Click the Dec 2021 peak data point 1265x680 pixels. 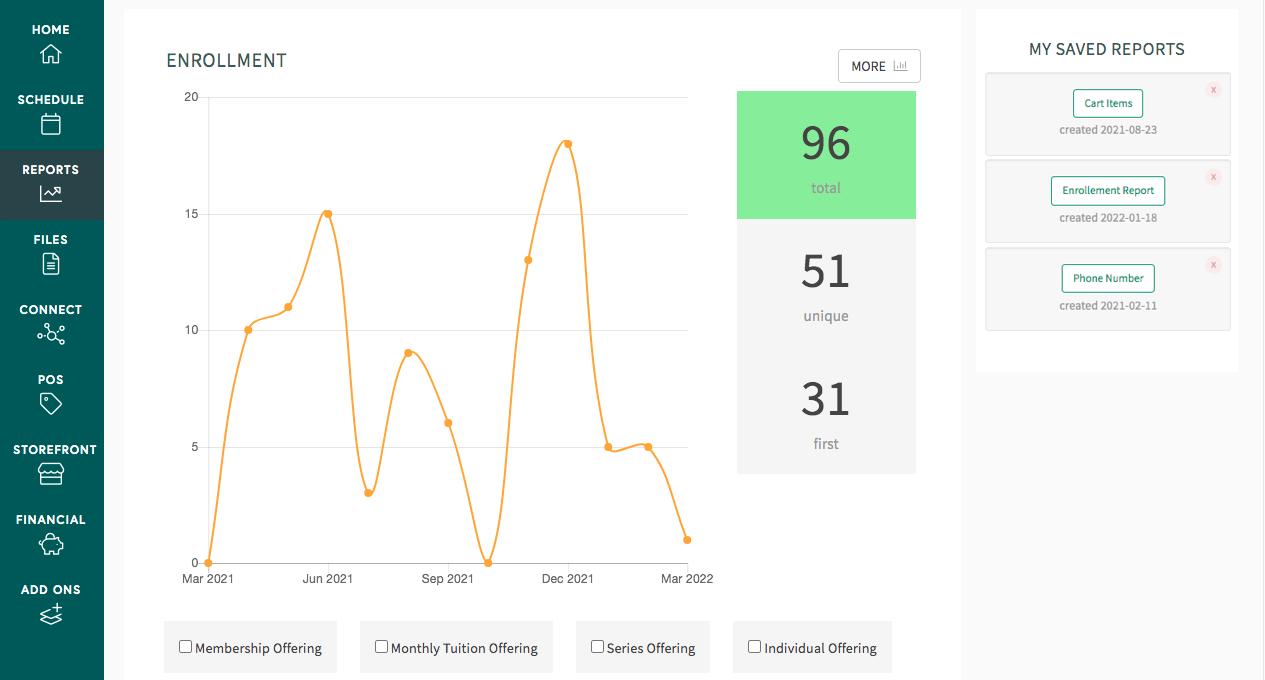click(568, 144)
